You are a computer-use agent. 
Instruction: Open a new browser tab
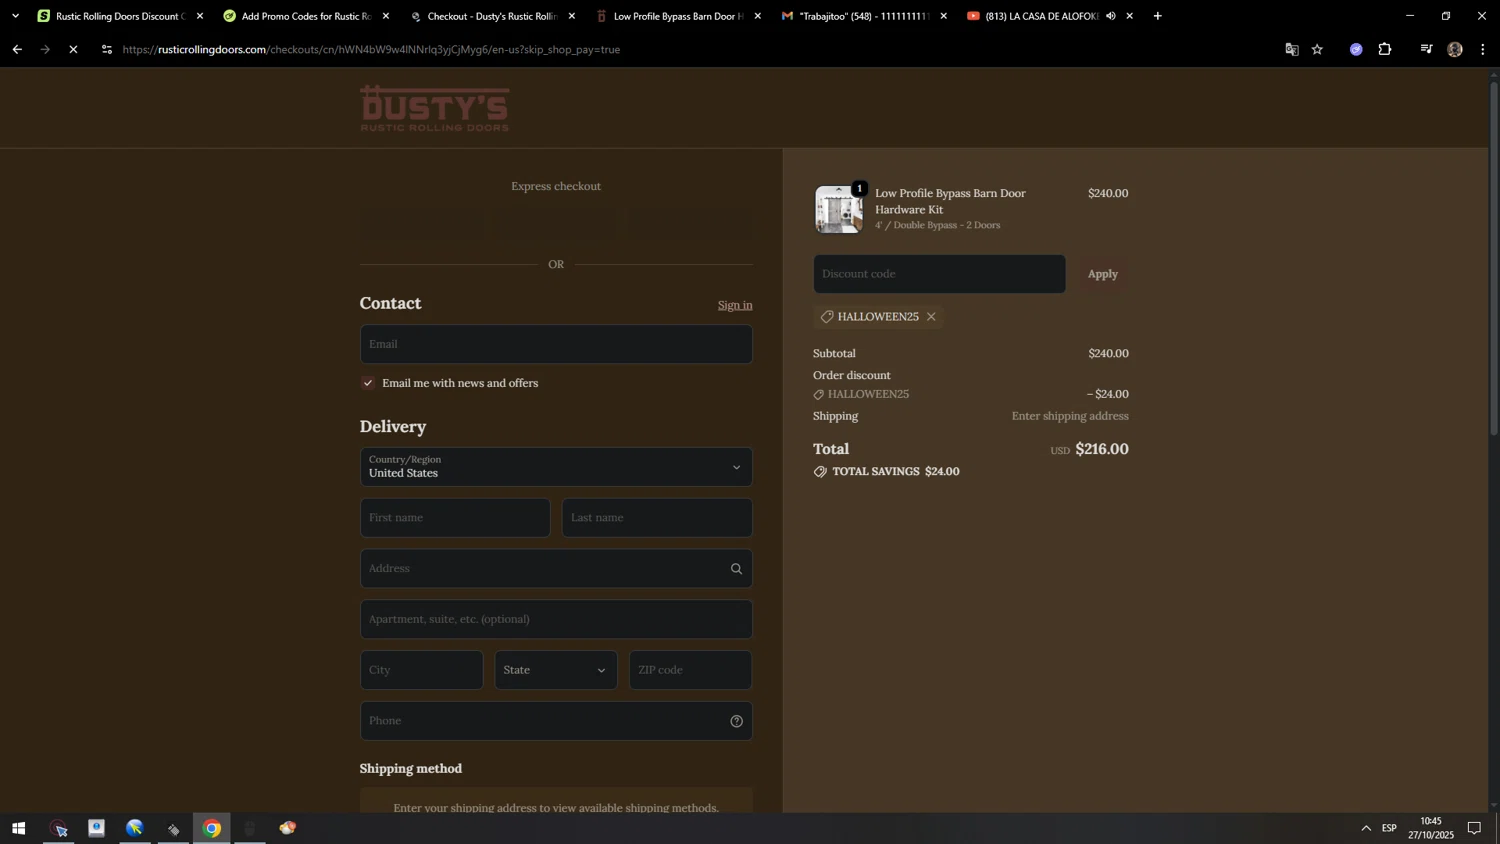click(x=1158, y=16)
